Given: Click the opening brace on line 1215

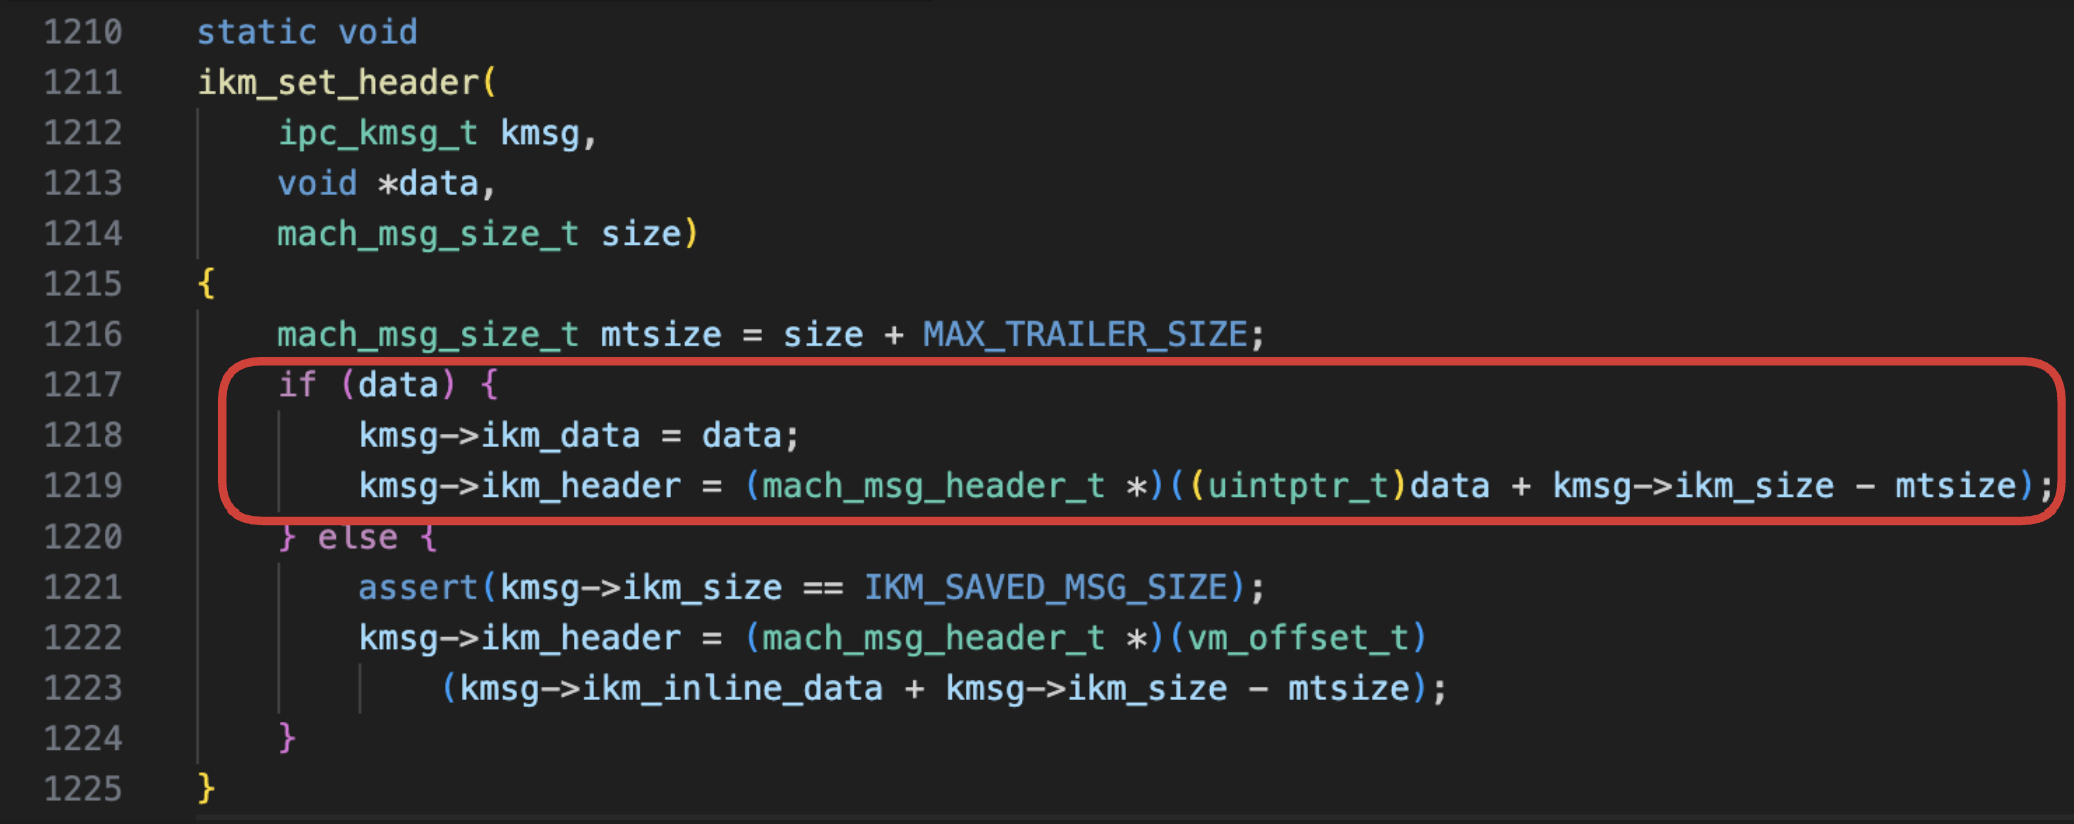Looking at the screenshot, I should (x=207, y=285).
